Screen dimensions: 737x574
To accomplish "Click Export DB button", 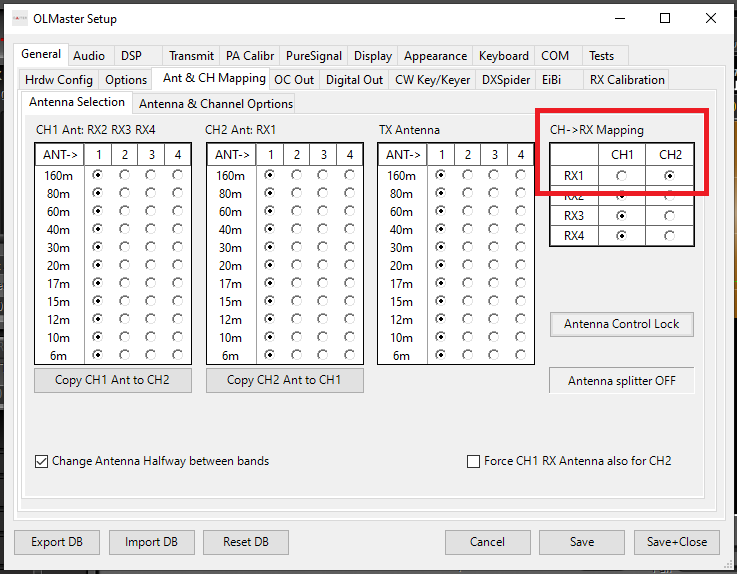I will coord(57,542).
